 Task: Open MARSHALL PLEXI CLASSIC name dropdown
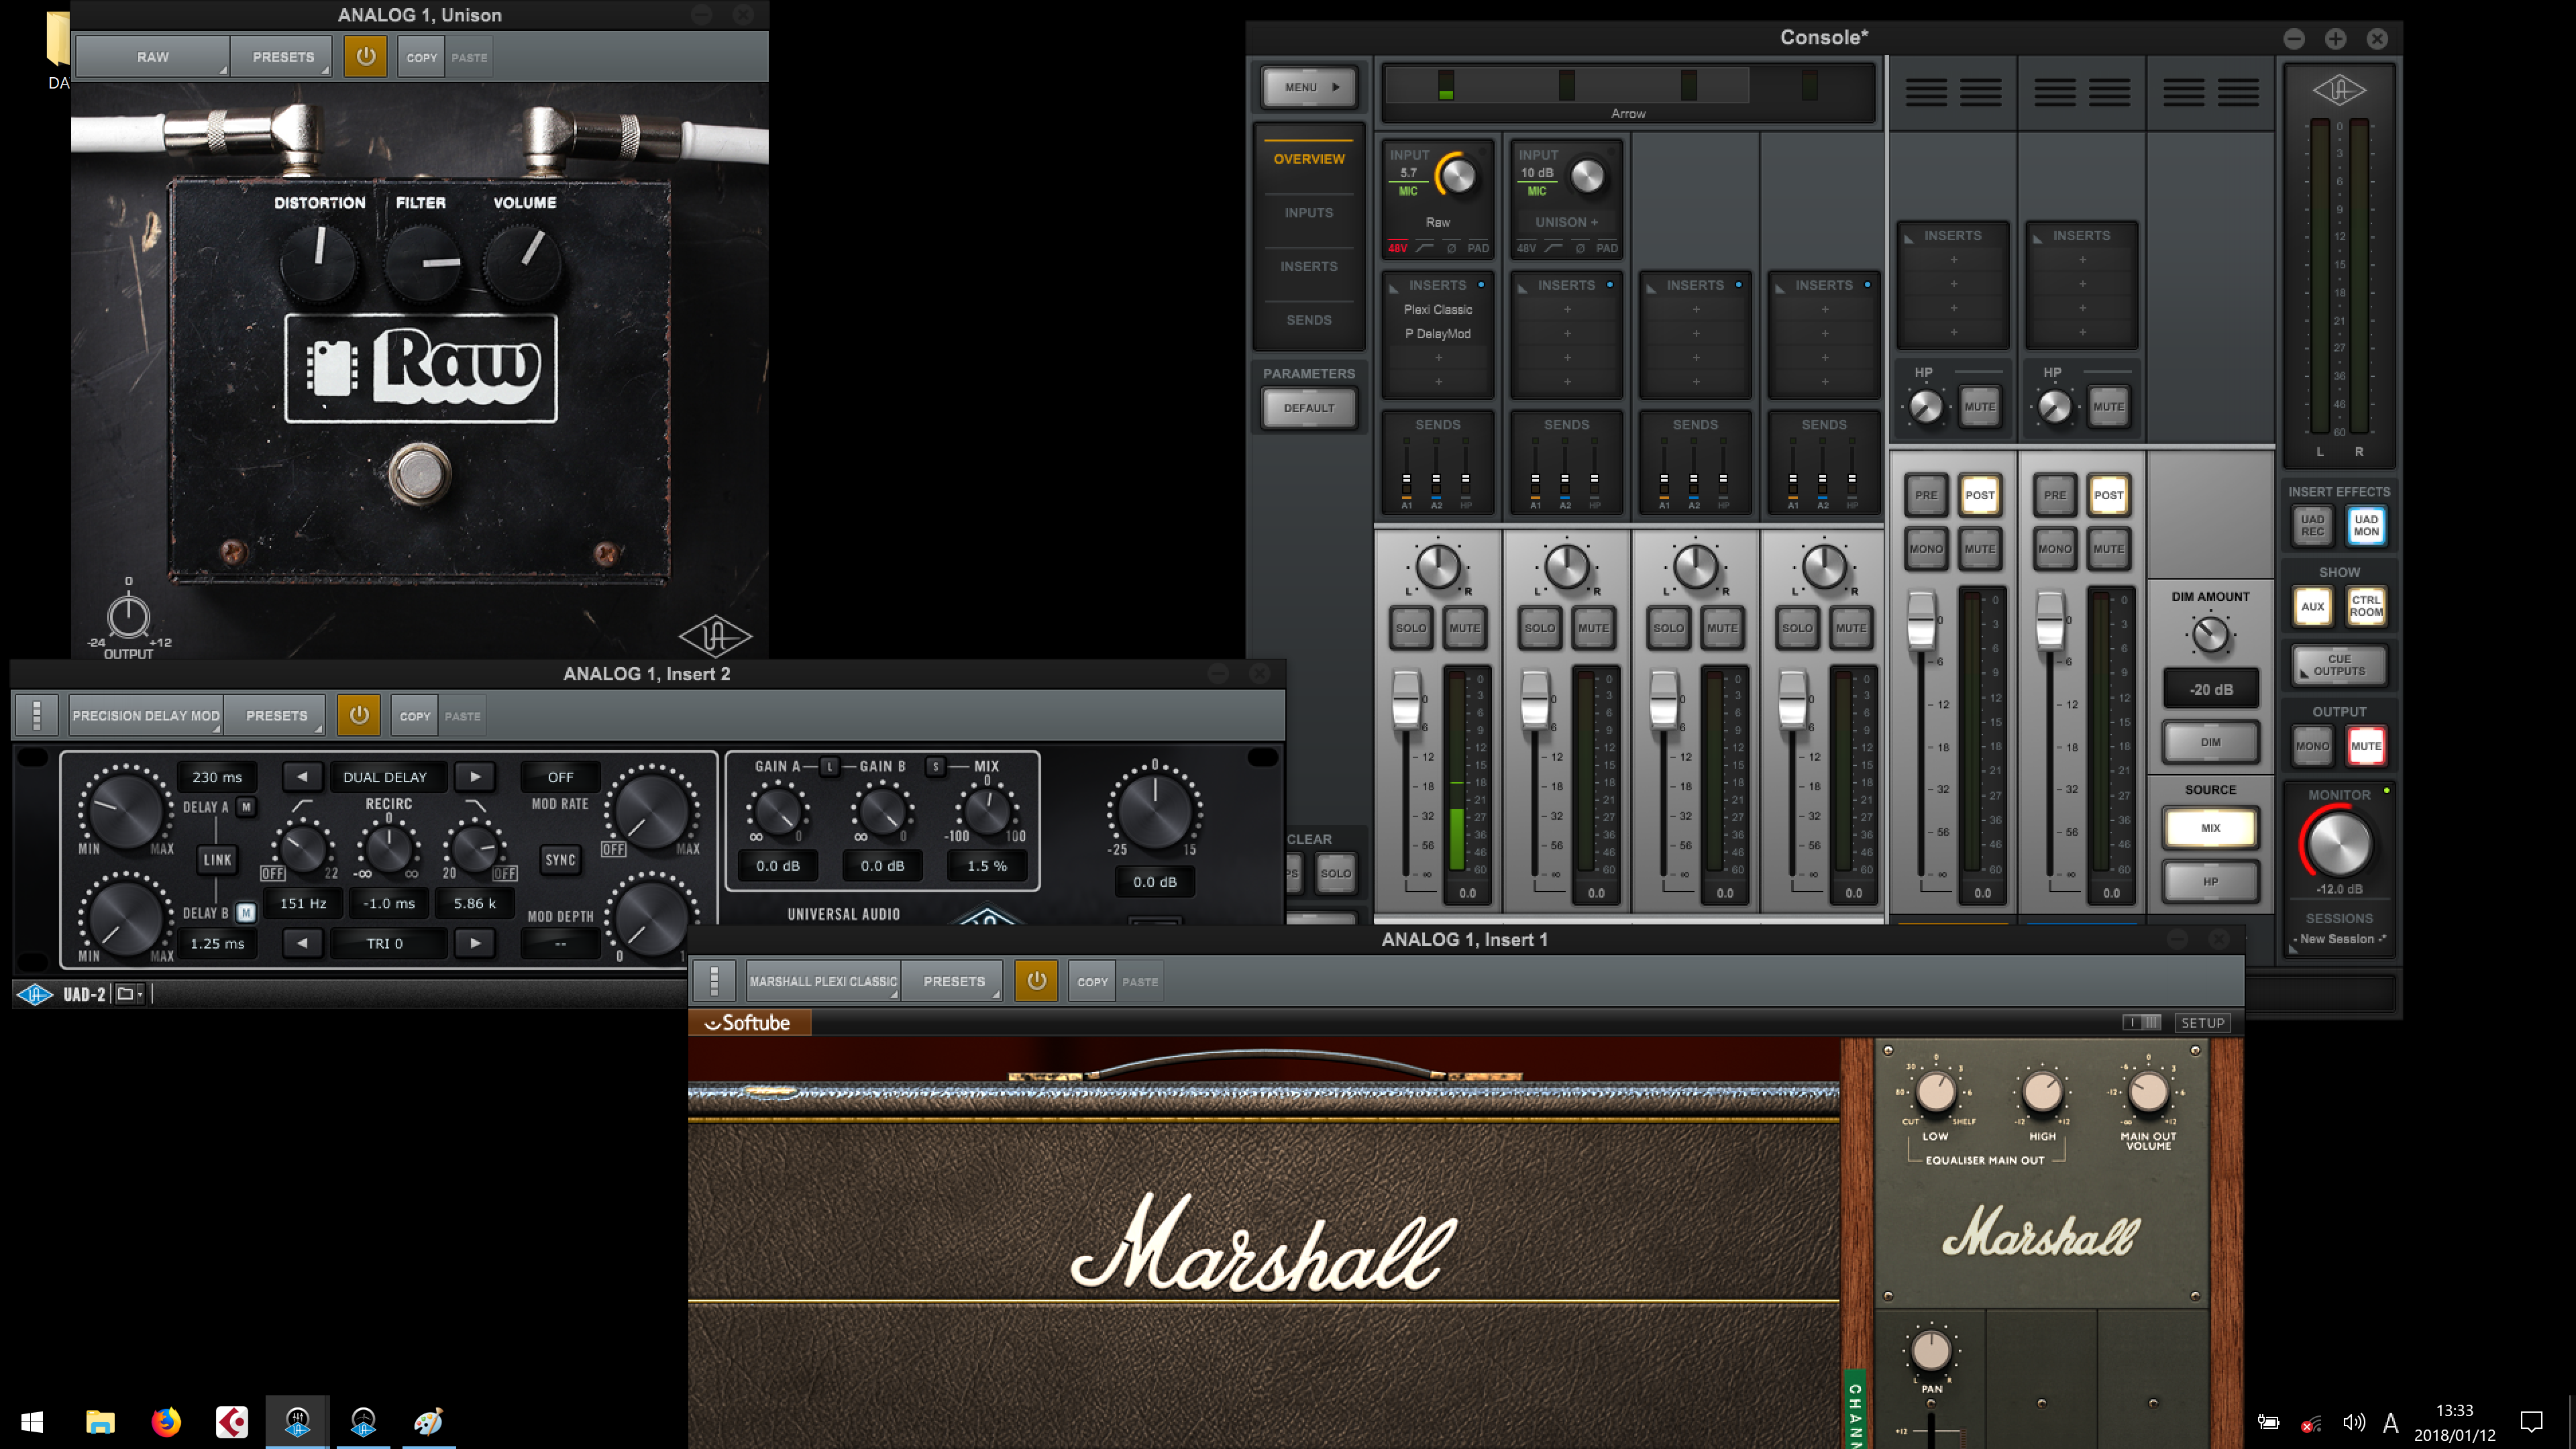click(823, 981)
